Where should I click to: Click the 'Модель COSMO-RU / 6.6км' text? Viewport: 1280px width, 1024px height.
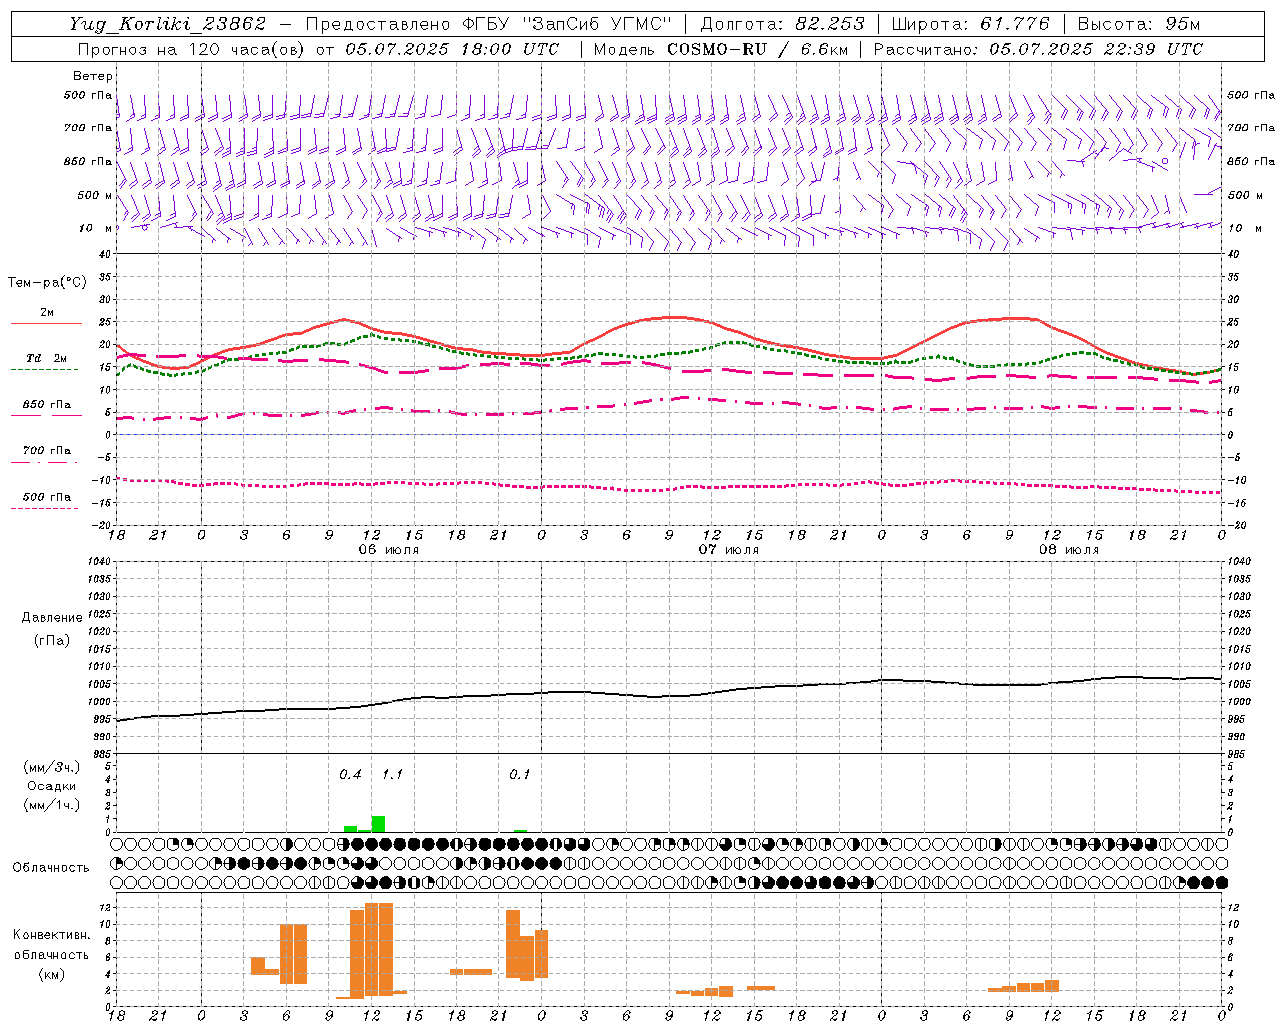coord(721,49)
